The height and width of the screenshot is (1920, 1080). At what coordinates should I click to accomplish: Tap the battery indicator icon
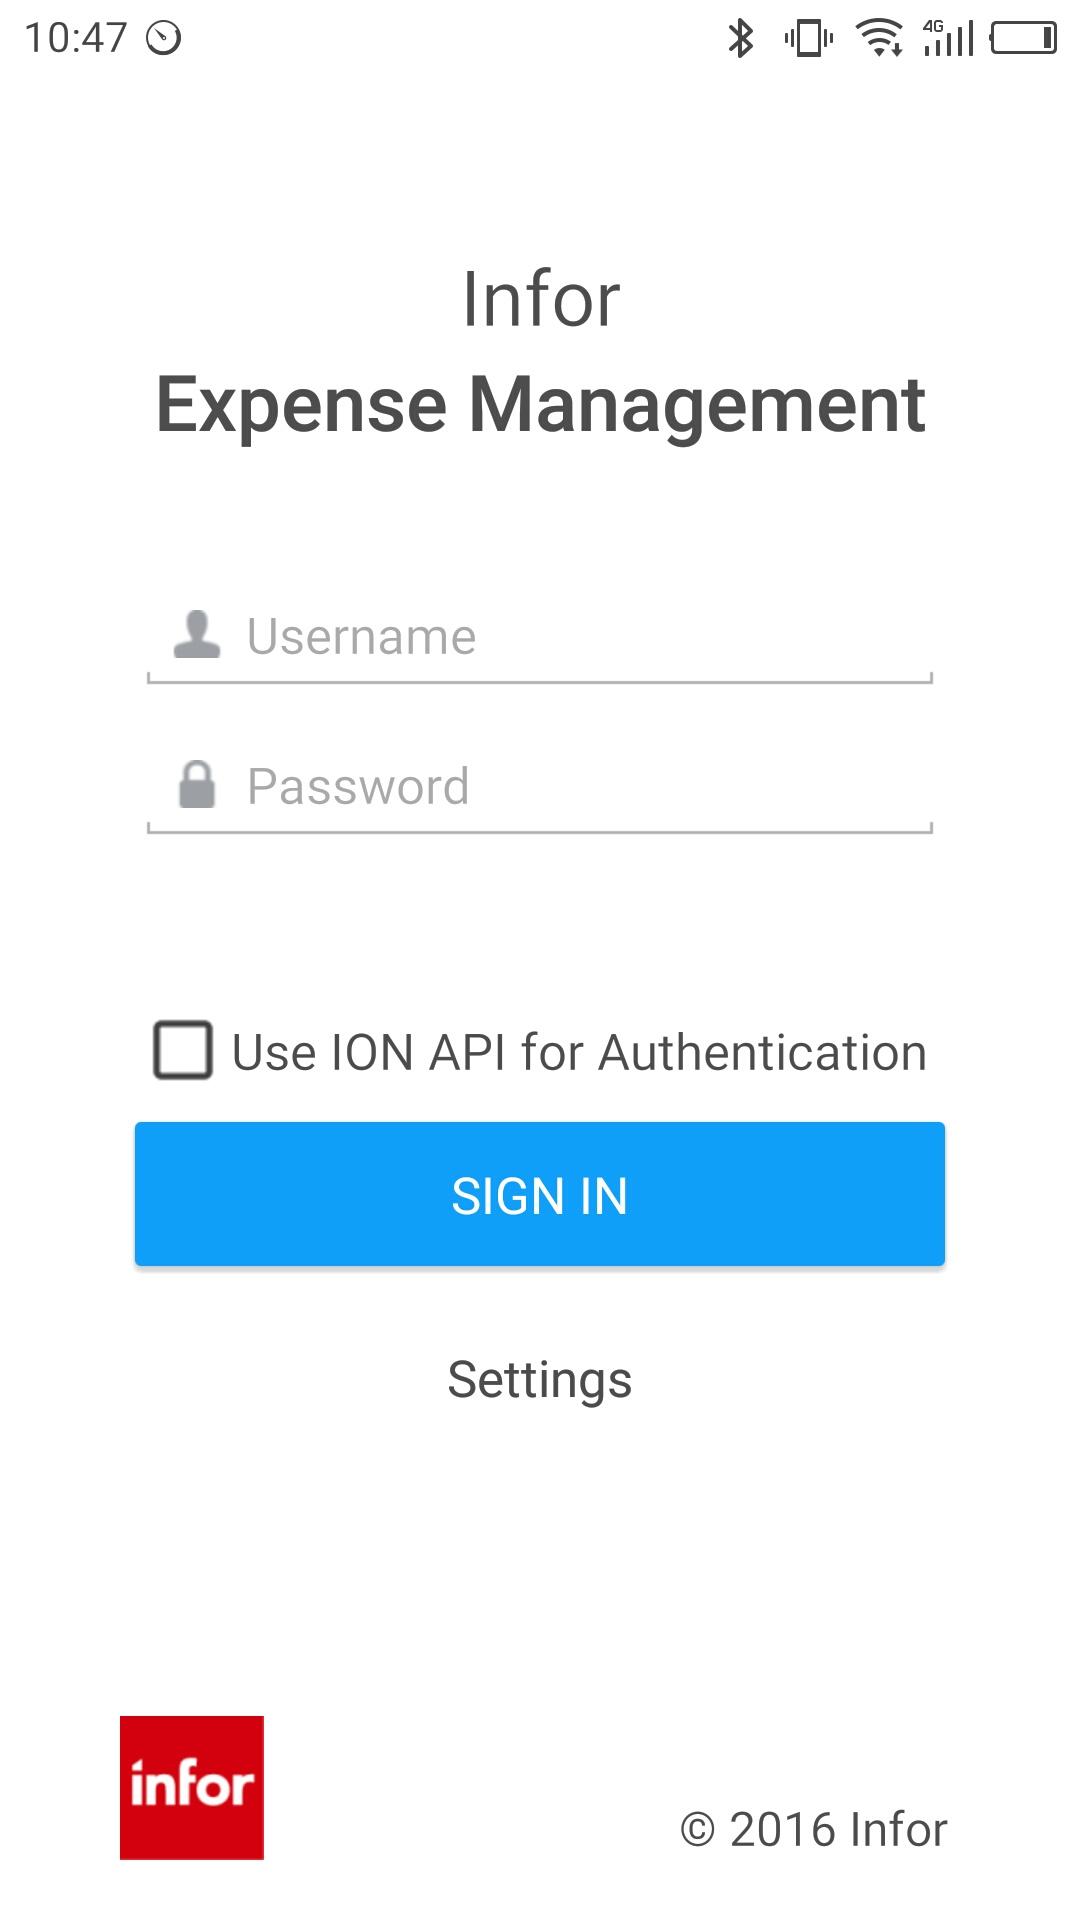(x=1023, y=38)
